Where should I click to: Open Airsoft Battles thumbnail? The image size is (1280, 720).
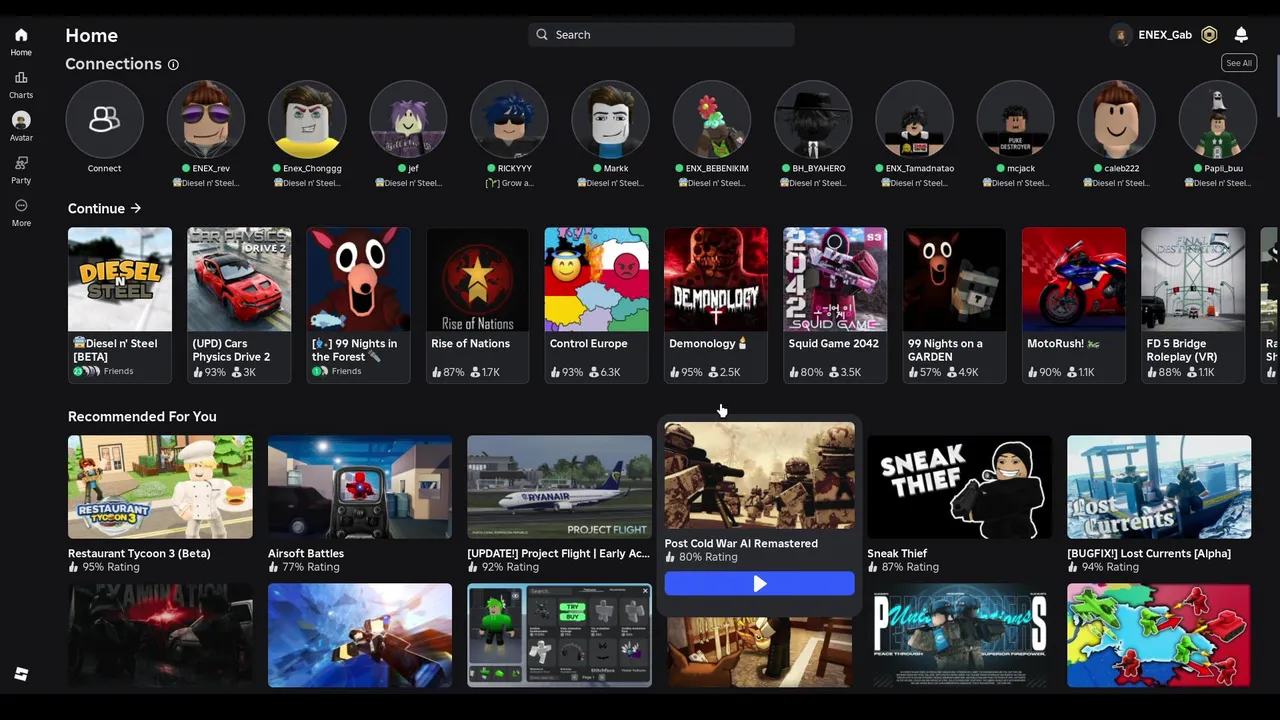coord(360,487)
